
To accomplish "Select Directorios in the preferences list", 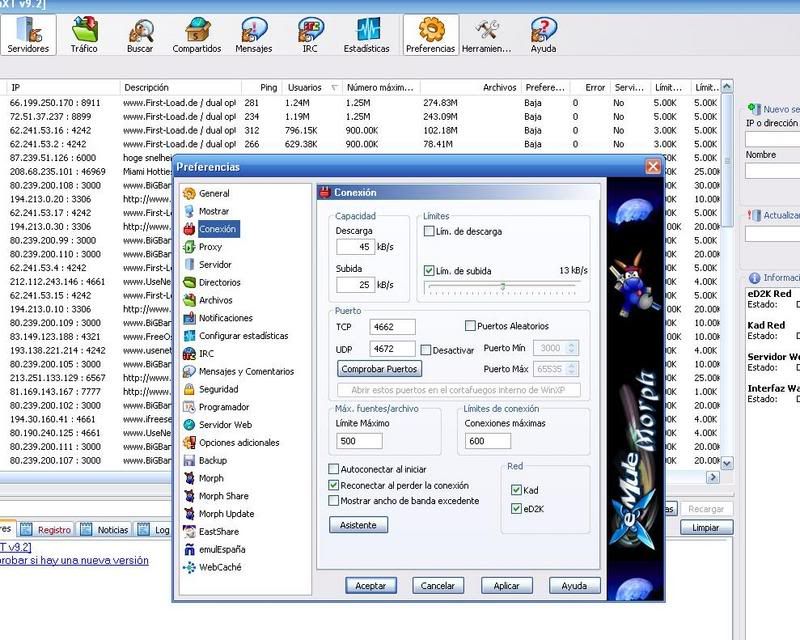I will click(x=212, y=282).
